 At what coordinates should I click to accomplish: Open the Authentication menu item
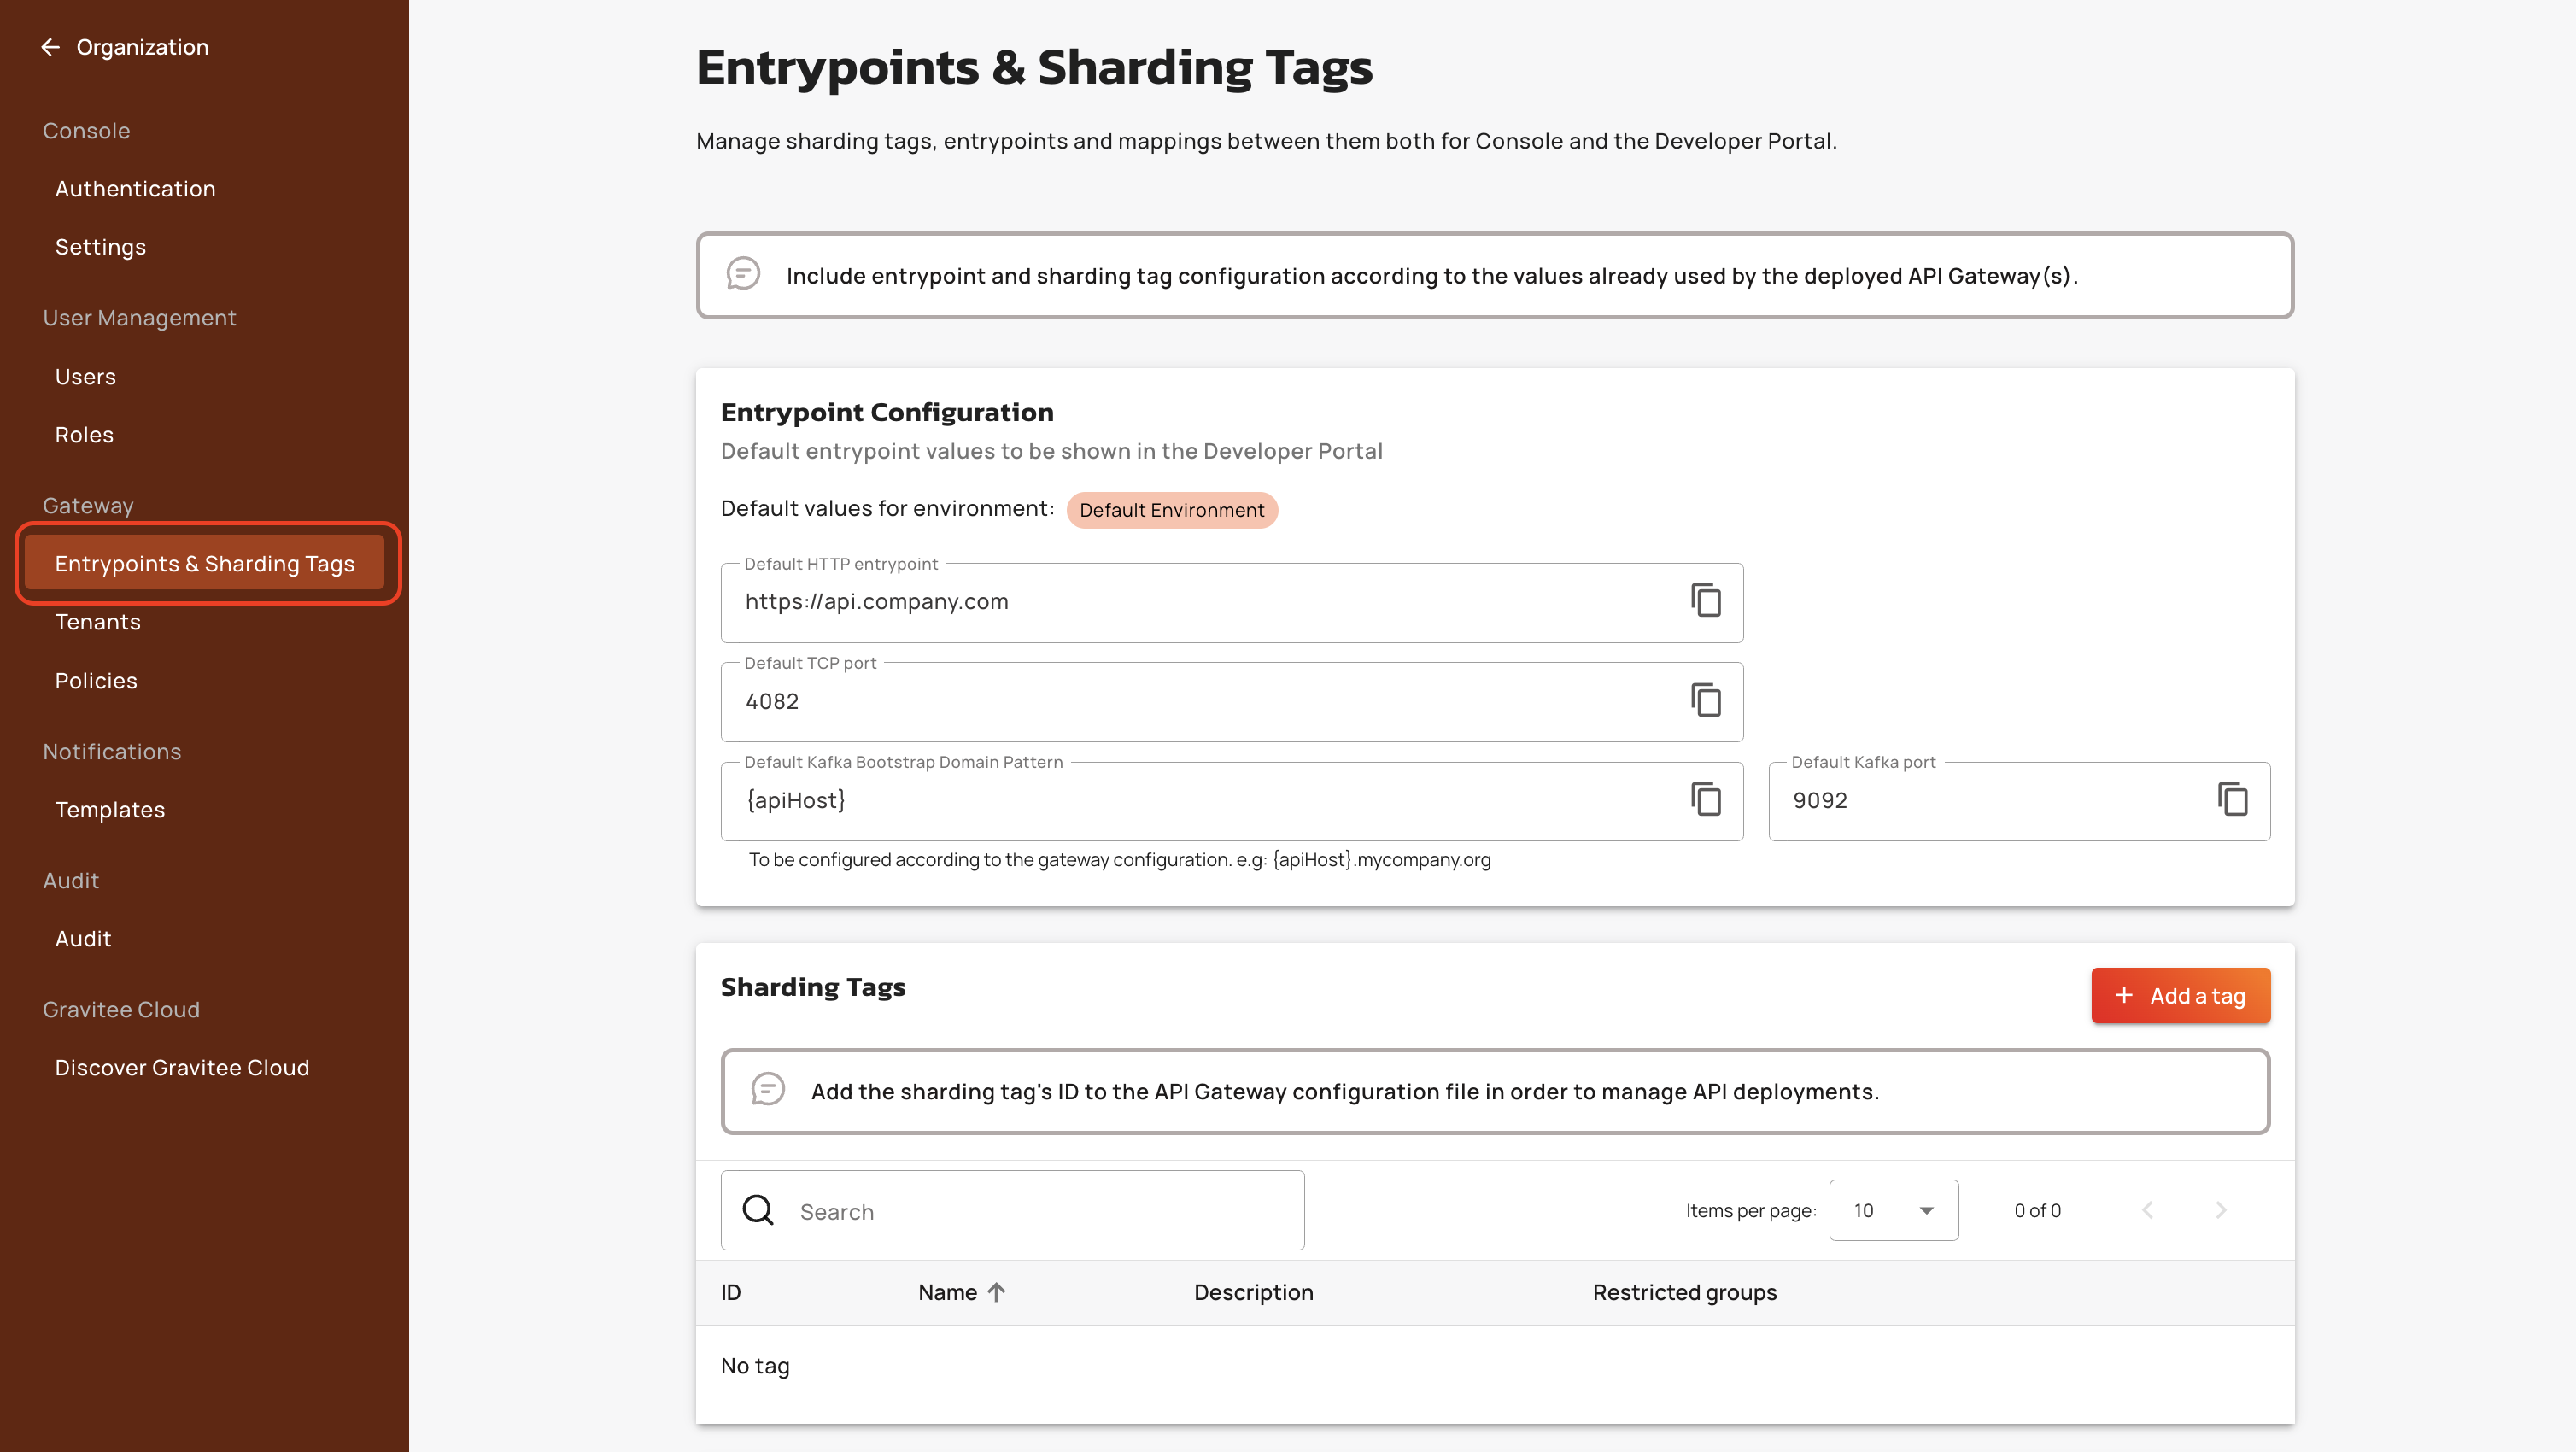[x=135, y=189]
